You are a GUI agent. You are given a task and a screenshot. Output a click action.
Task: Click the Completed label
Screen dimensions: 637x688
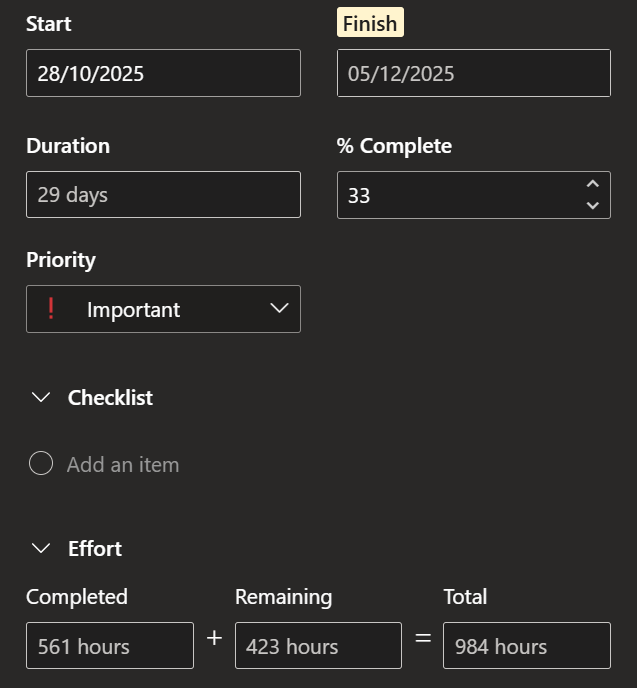click(77, 597)
